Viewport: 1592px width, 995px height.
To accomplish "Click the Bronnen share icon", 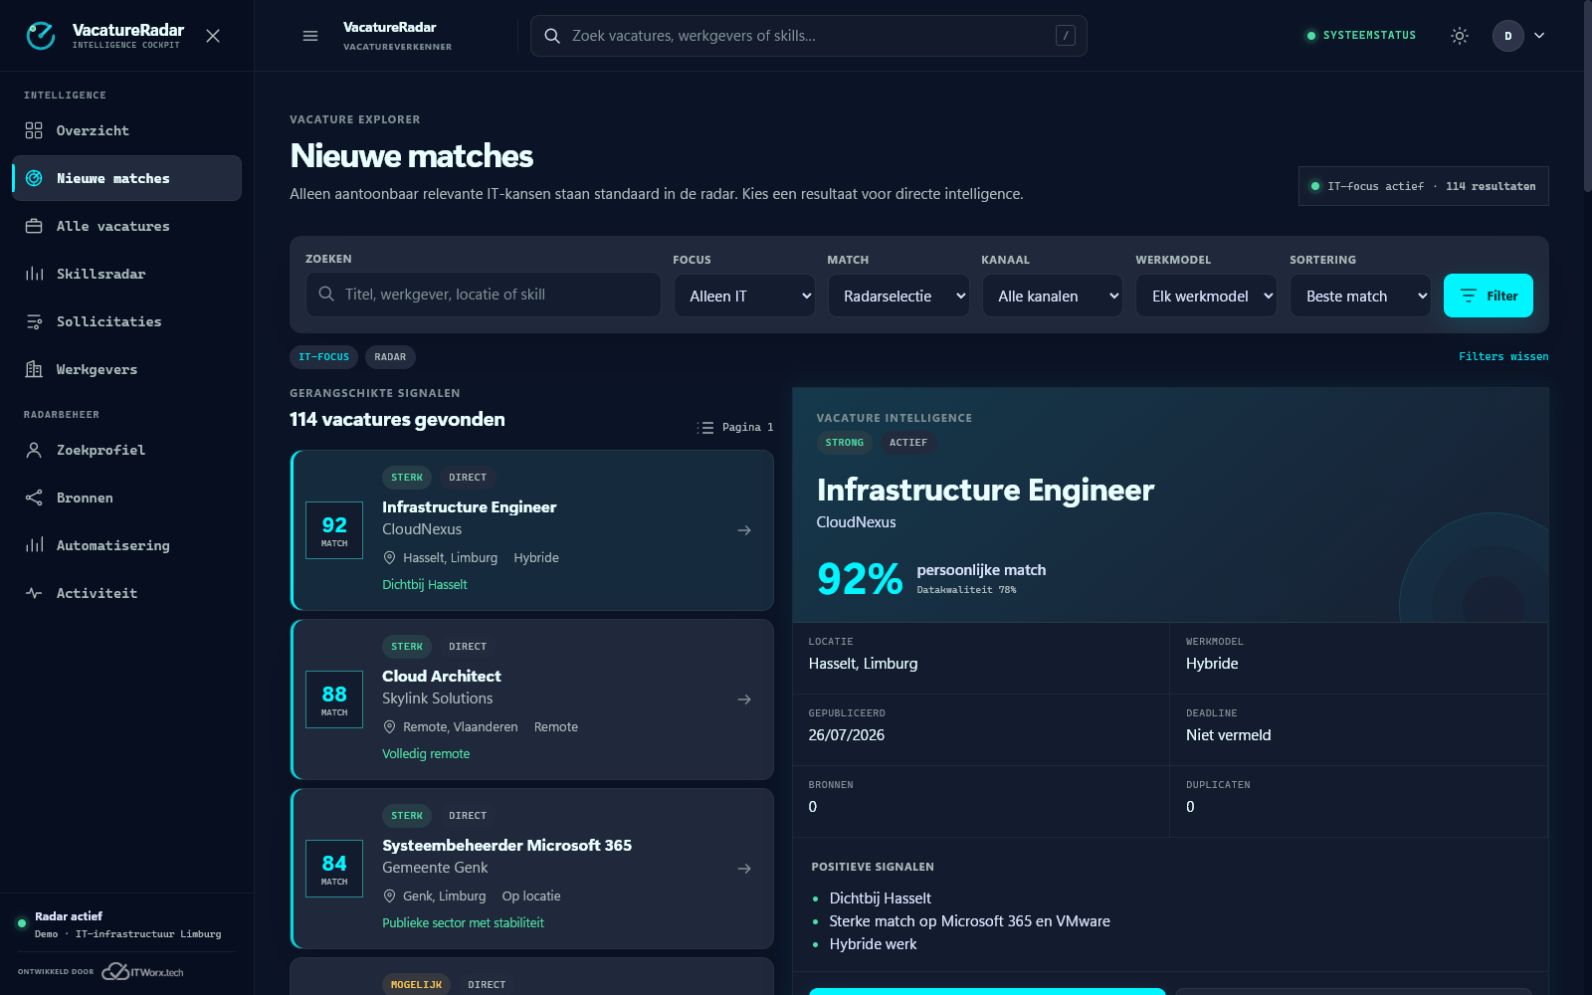I will pos(34,498).
